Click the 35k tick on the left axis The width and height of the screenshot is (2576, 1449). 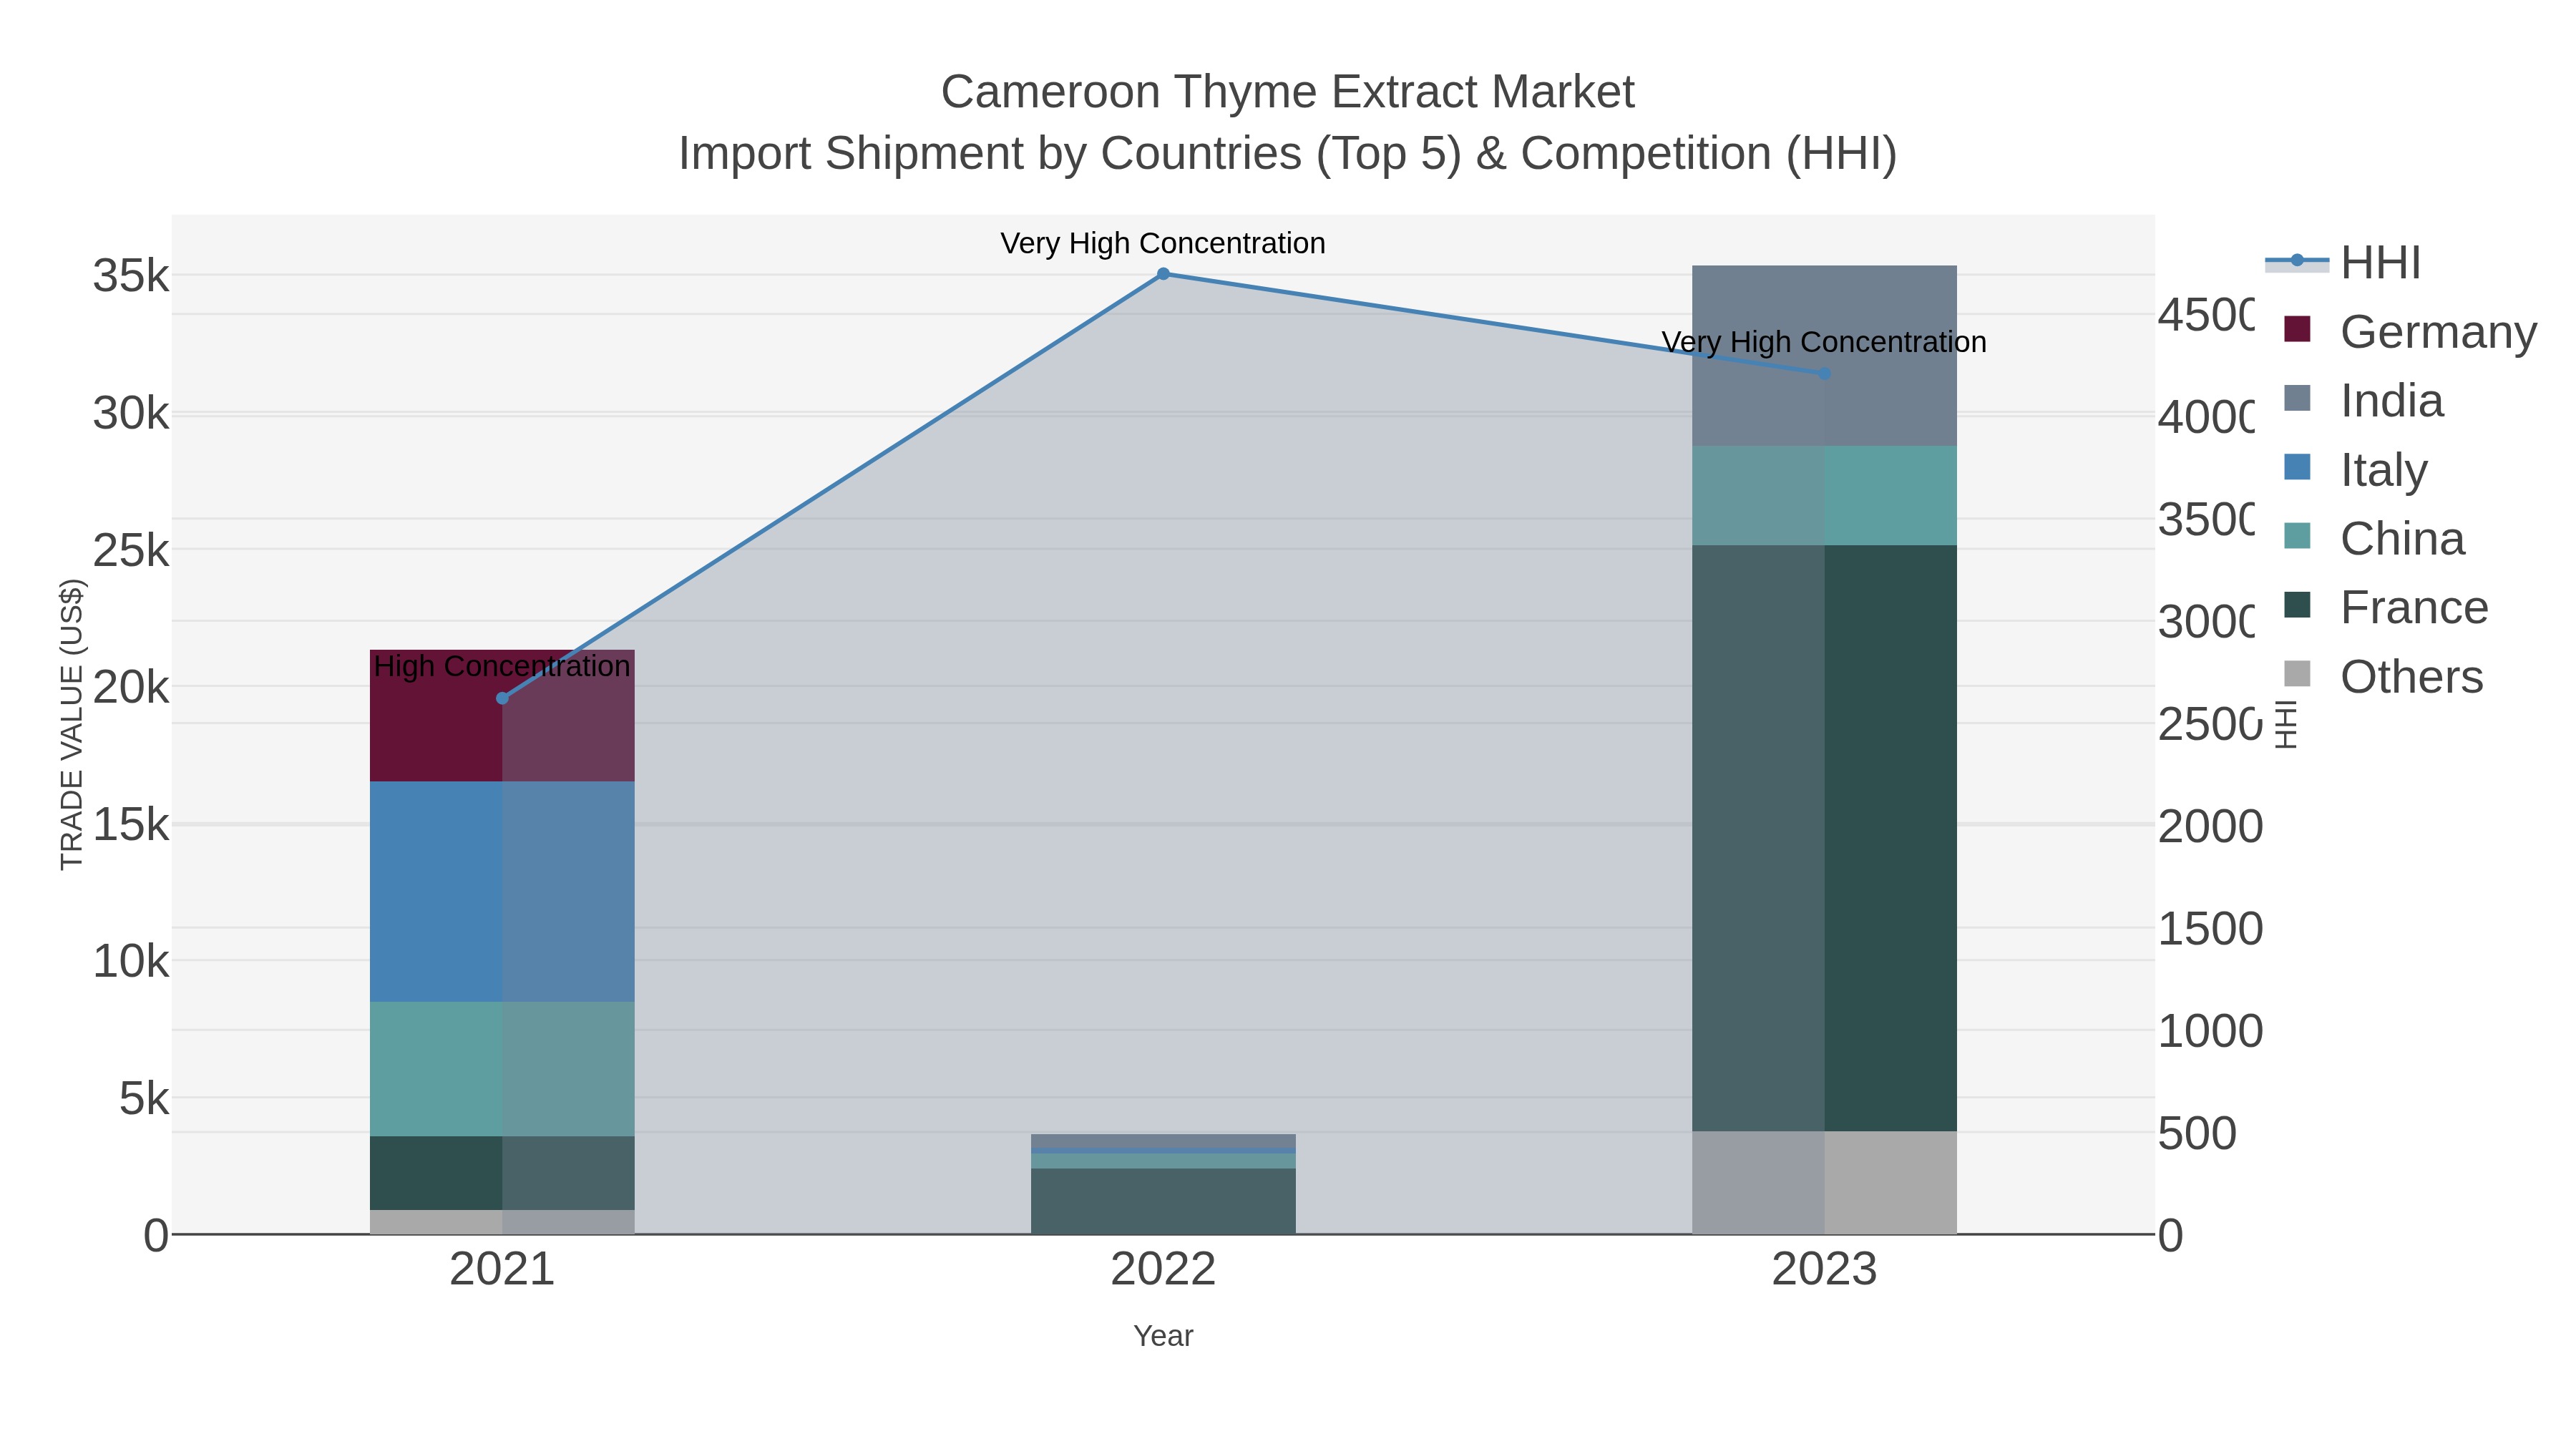pyautogui.click(x=131, y=276)
